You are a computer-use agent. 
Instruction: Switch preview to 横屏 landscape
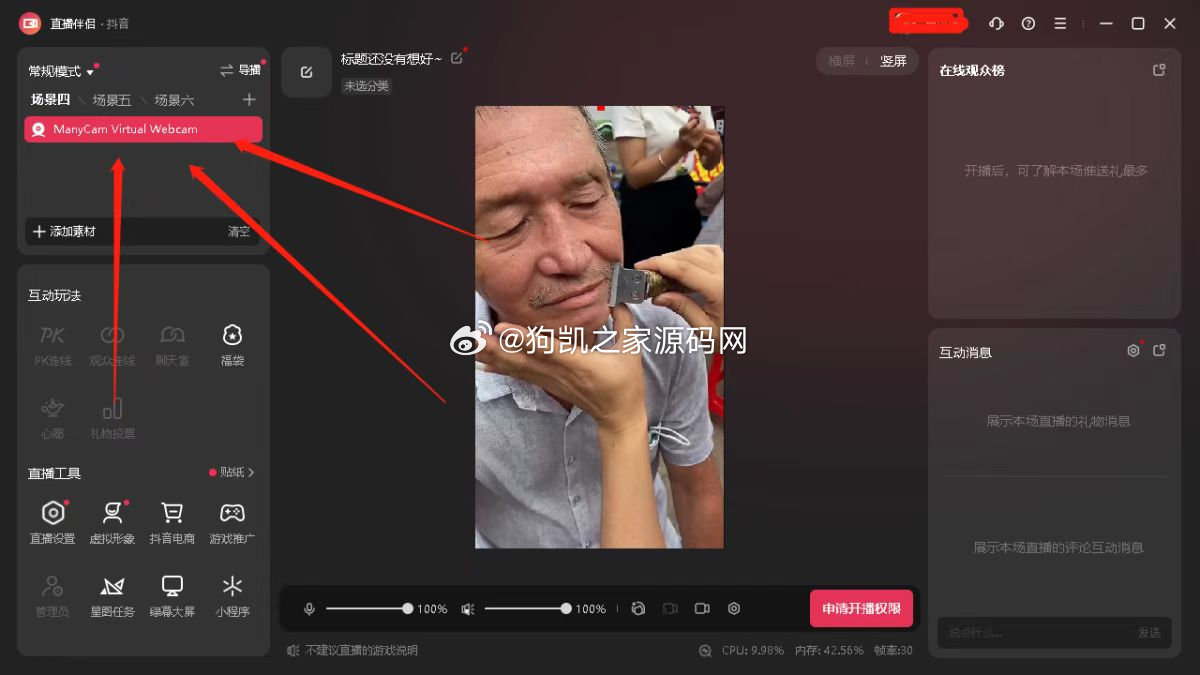(x=842, y=61)
